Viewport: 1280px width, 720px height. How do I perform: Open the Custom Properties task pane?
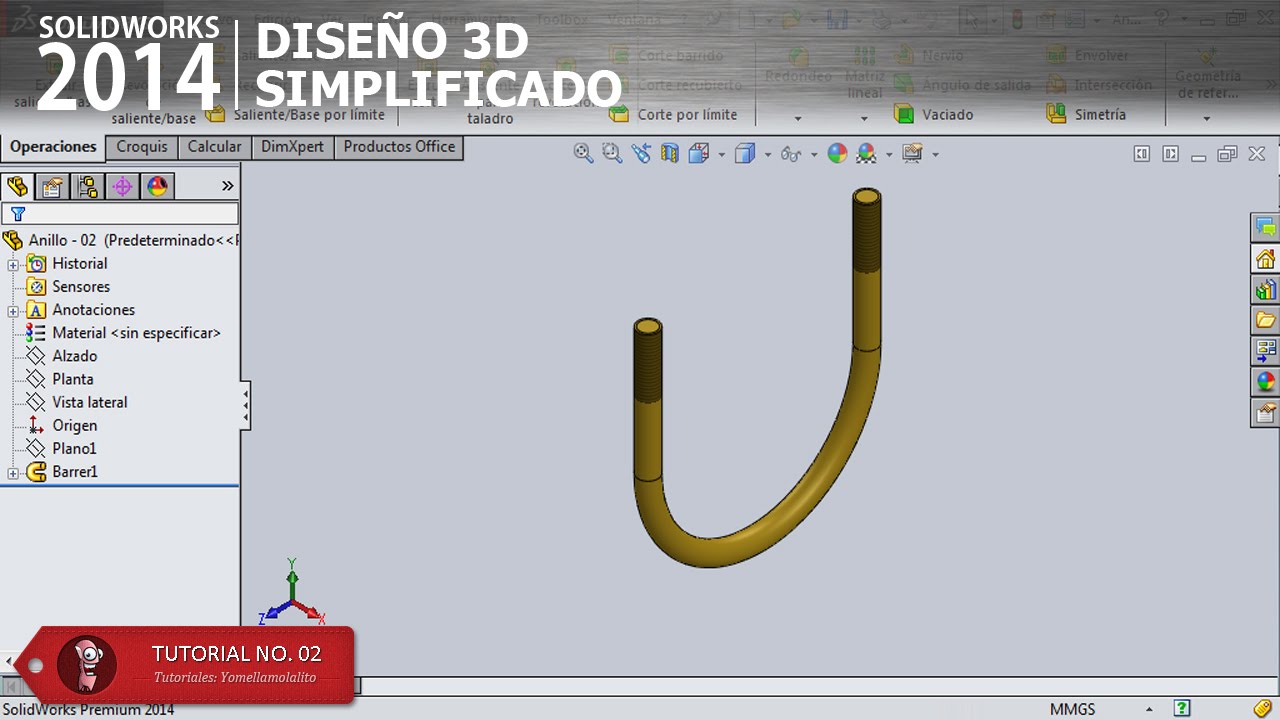click(1265, 413)
